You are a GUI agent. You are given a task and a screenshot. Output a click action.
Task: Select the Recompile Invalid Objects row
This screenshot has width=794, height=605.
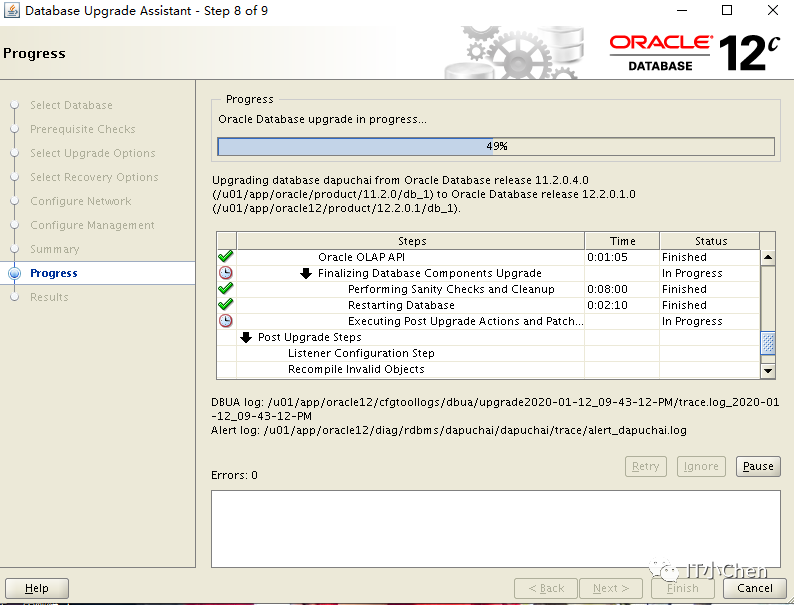[x=489, y=370]
